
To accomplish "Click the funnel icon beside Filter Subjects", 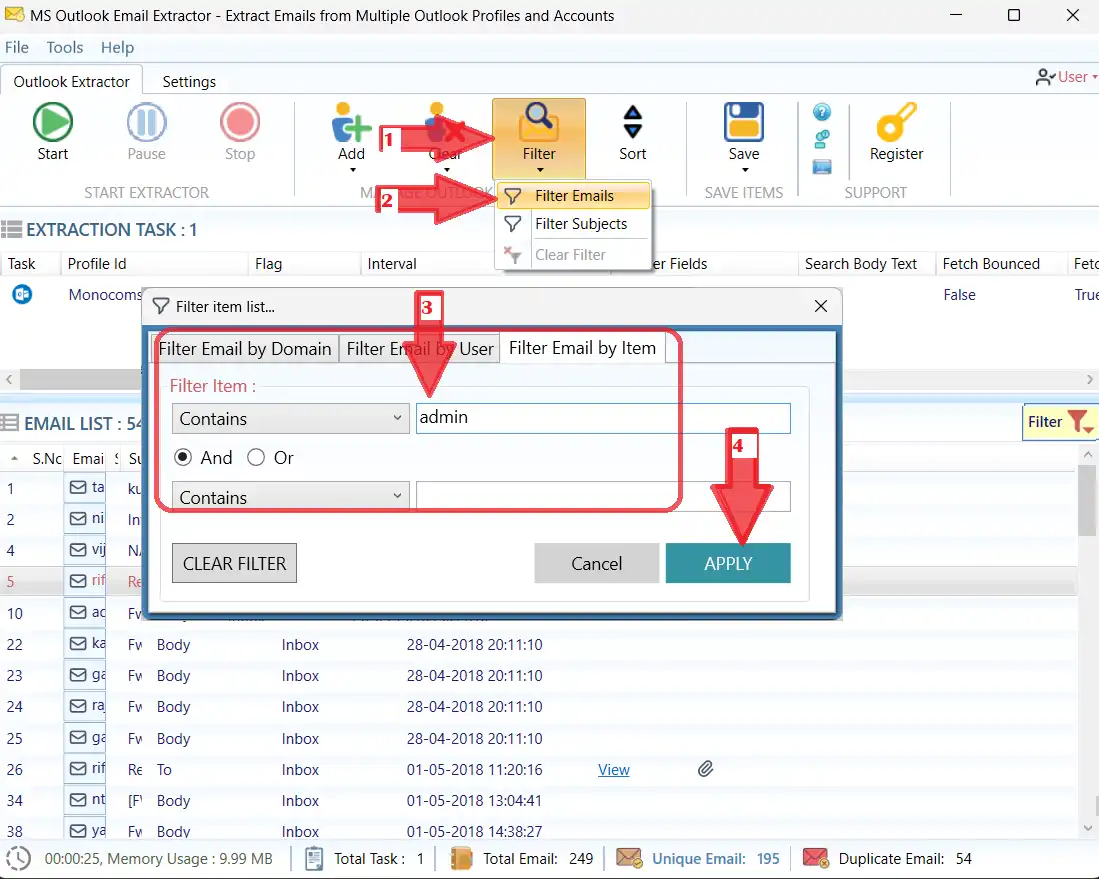I will 512,224.
